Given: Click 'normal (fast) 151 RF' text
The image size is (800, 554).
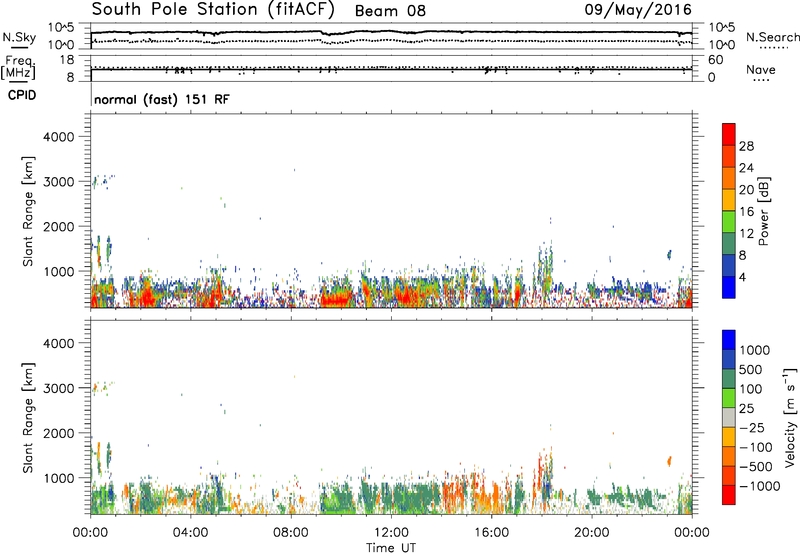Looking at the screenshot, I should 162,99.
